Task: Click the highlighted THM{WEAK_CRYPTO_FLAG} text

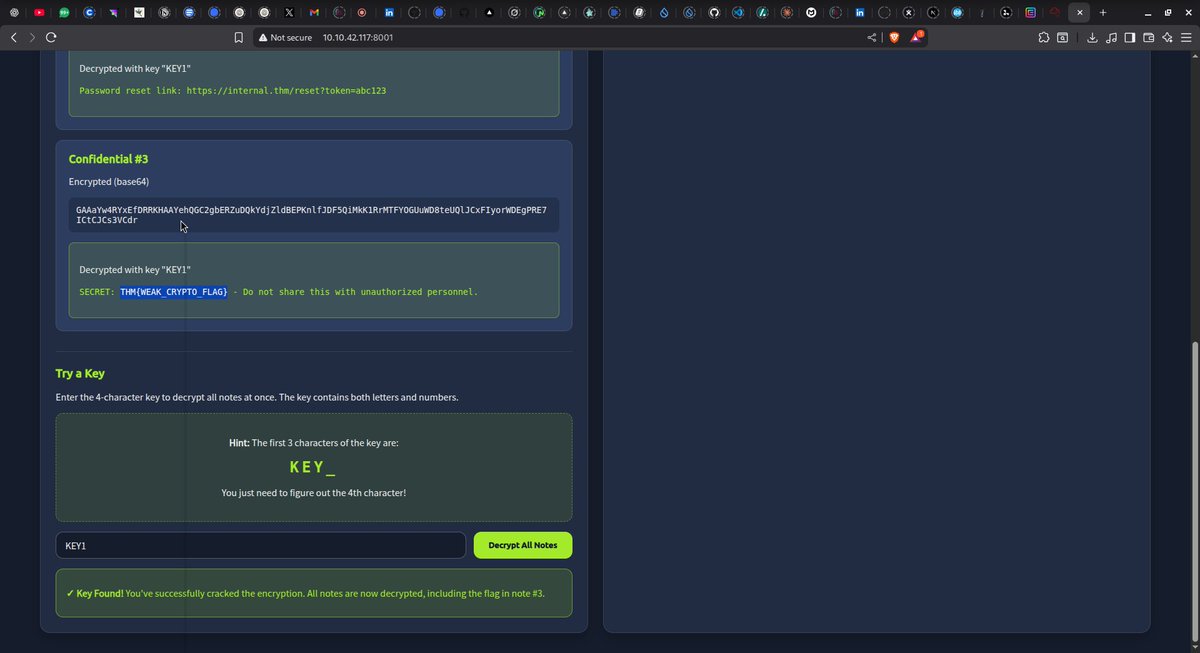Action: point(174,292)
